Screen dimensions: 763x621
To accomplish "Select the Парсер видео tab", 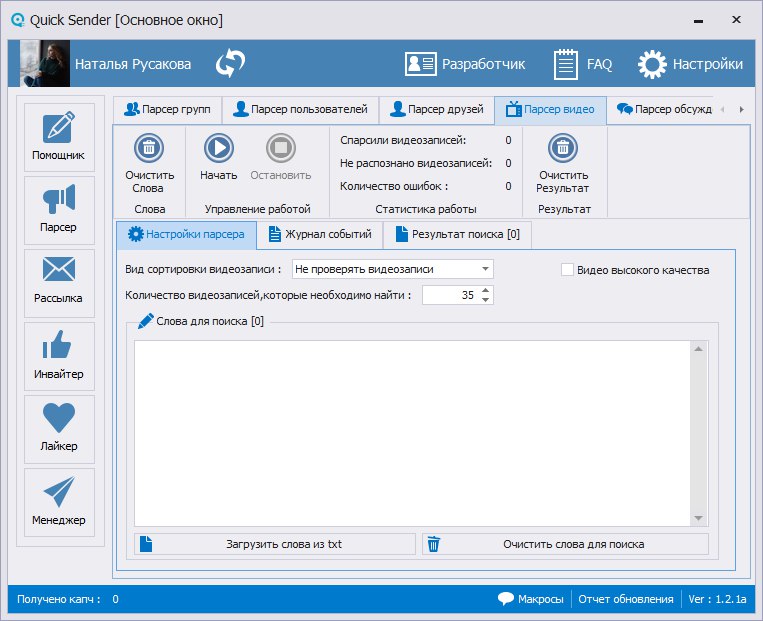I will [x=550, y=110].
